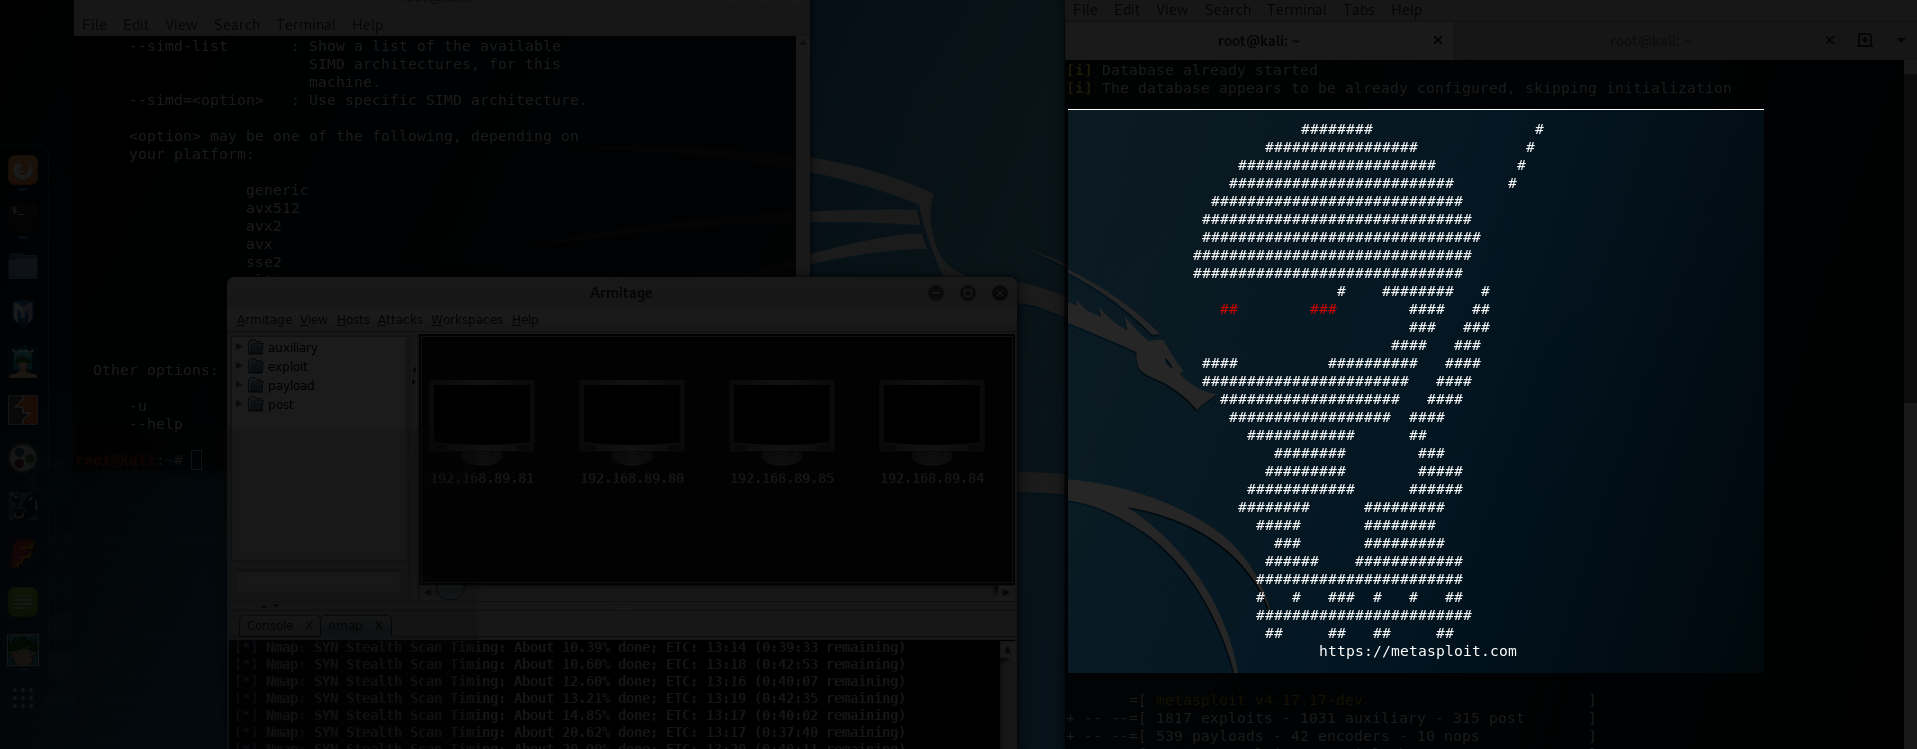This screenshot has width=1917, height=749.
Task: Show all applications grid in dock
Action: [x=23, y=698]
